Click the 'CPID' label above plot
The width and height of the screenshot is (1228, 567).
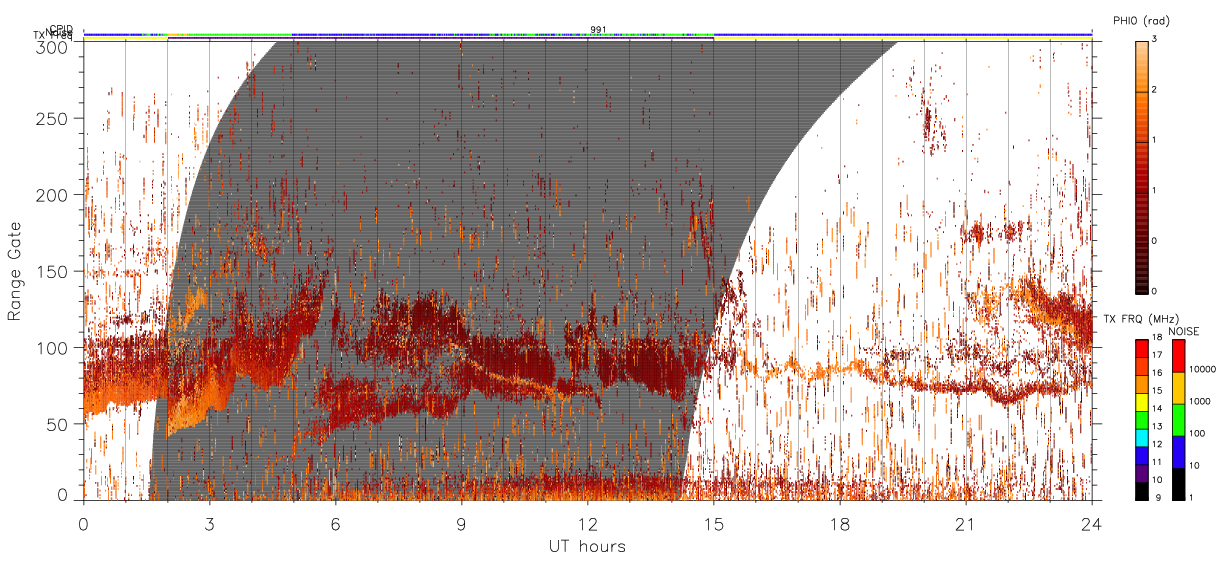point(61,29)
